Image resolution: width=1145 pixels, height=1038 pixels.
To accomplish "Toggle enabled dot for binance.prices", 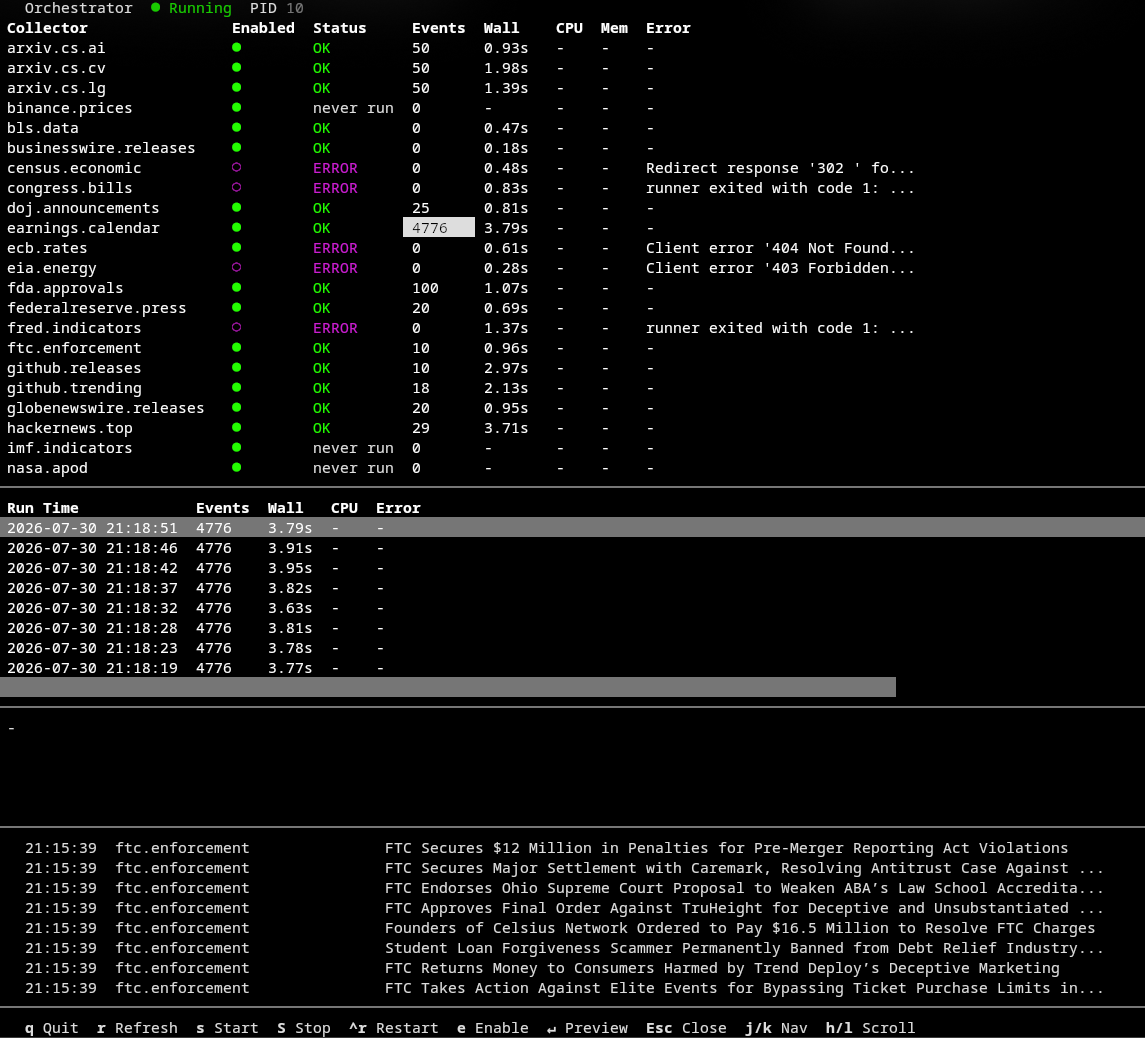I will tap(237, 107).
